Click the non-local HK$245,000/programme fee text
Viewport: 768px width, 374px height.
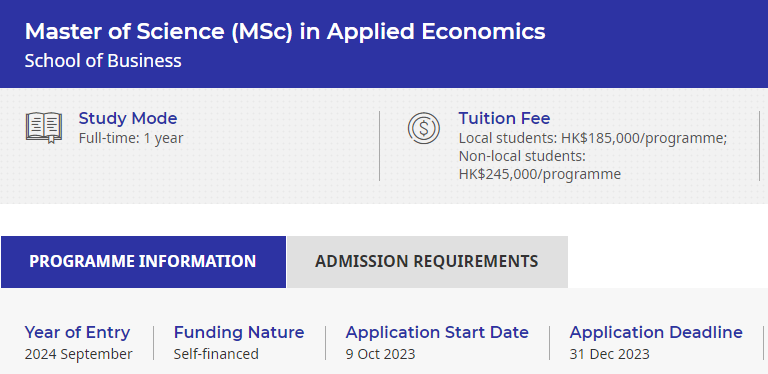point(539,165)
